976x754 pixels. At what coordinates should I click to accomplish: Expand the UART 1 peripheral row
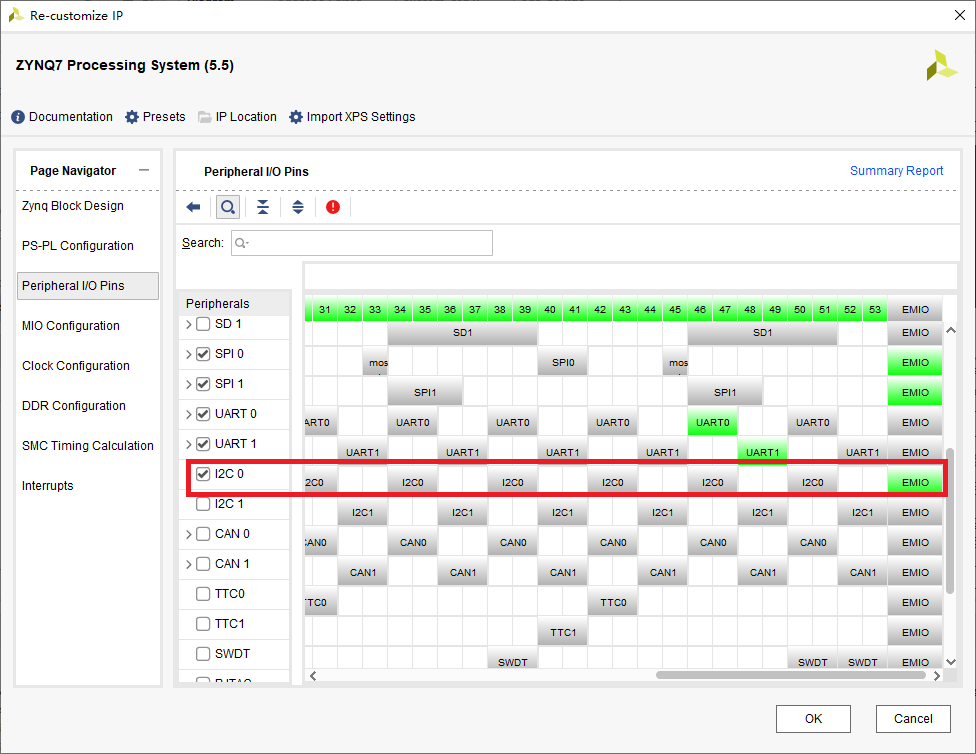189,444
